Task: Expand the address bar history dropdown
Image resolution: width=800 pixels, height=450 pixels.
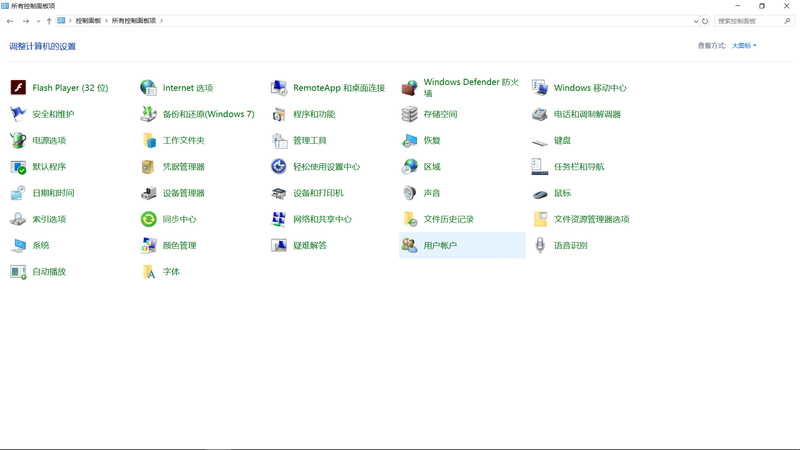Action: pos(696,21)
